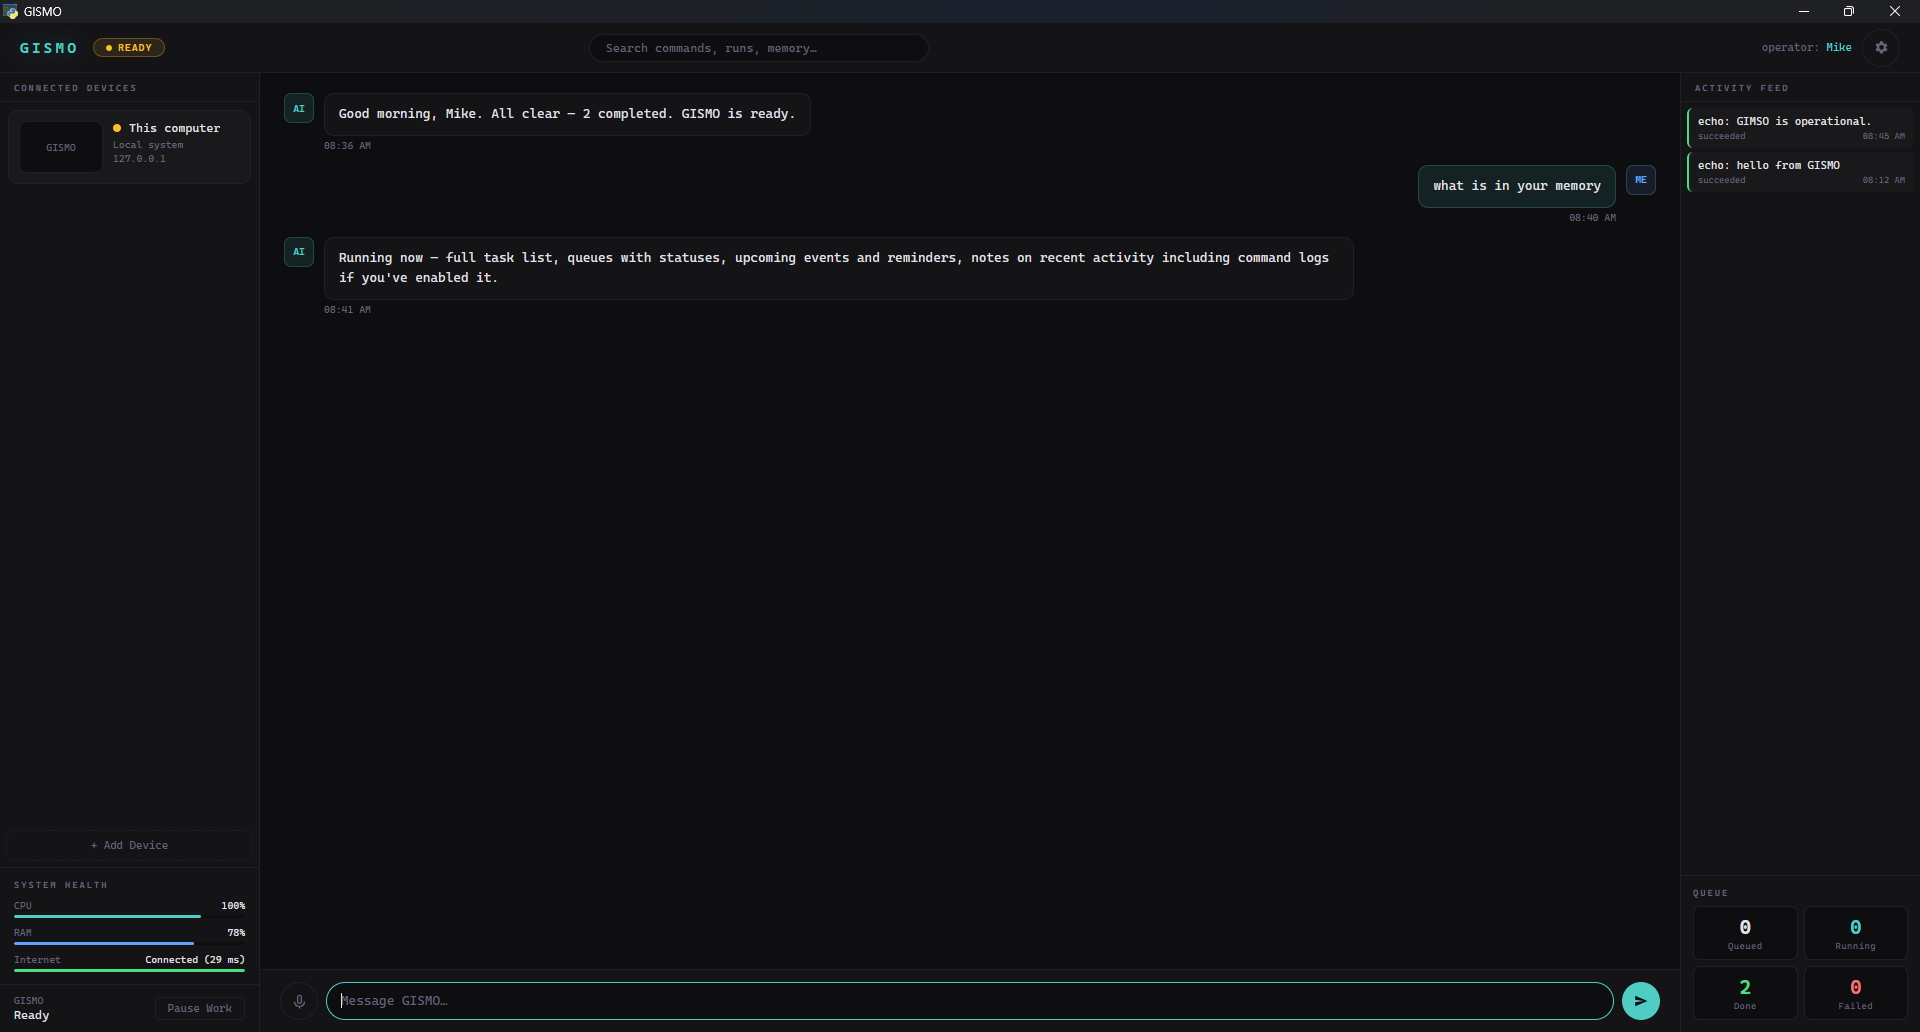Image resolution: width=1920 pixels, height=1032 pixels.
Task: Open the Queued count tile
Action: (1745, 933)
